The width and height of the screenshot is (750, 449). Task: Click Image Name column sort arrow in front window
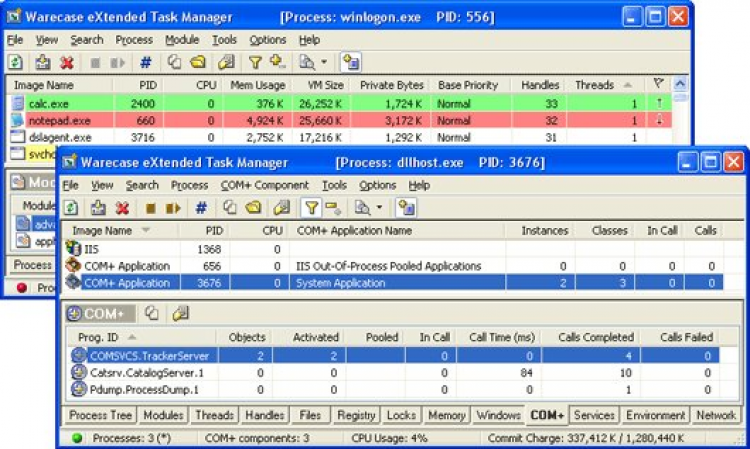pyautogui.click(x=146, y=230)
